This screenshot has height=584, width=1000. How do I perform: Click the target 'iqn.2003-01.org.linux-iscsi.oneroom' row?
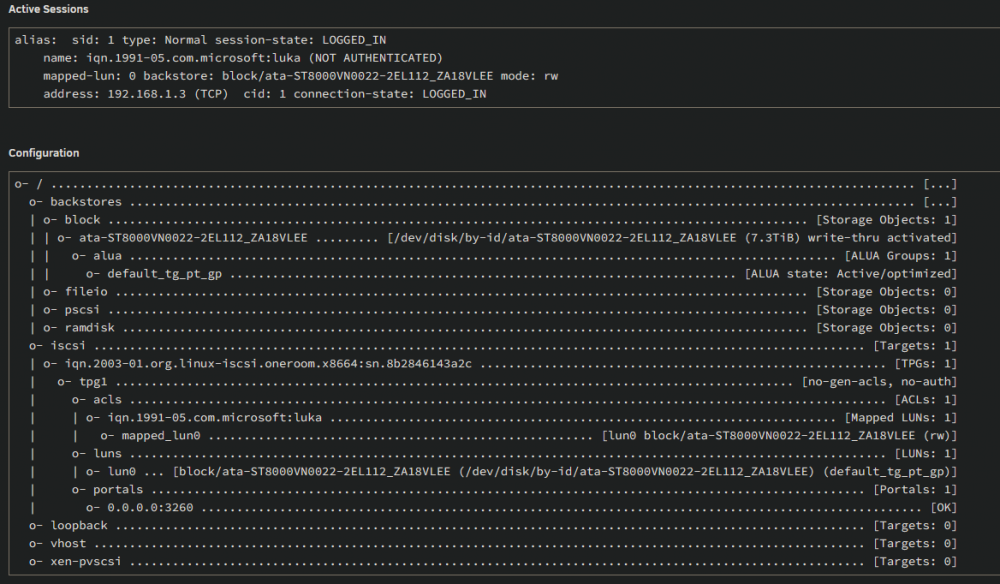[x=500, y=363]
